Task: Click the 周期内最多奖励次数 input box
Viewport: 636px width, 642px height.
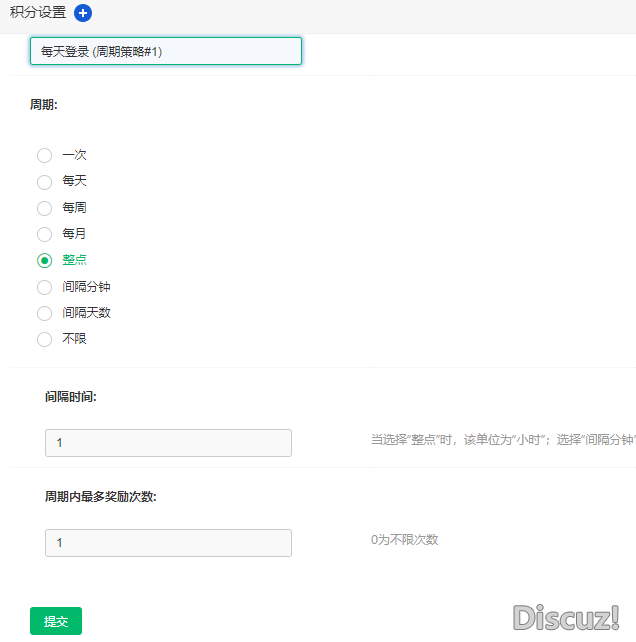Action: pyautogui.click(x=168, y=543)
